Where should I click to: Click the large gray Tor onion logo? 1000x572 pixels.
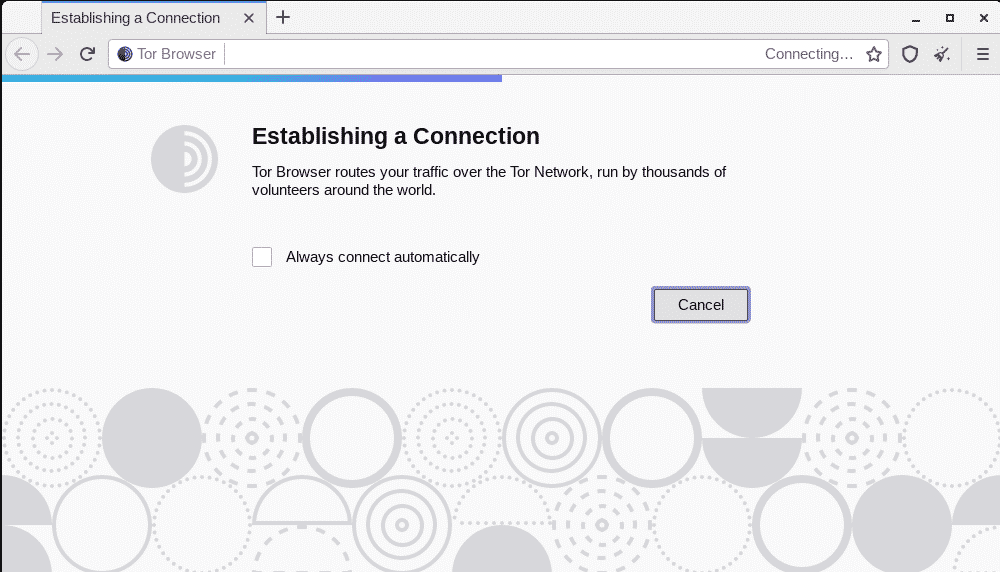click(x=184, y=159)
